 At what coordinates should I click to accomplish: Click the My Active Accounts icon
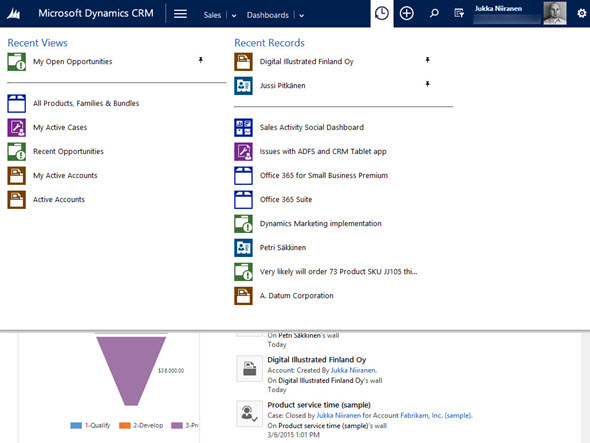point(17,176)
